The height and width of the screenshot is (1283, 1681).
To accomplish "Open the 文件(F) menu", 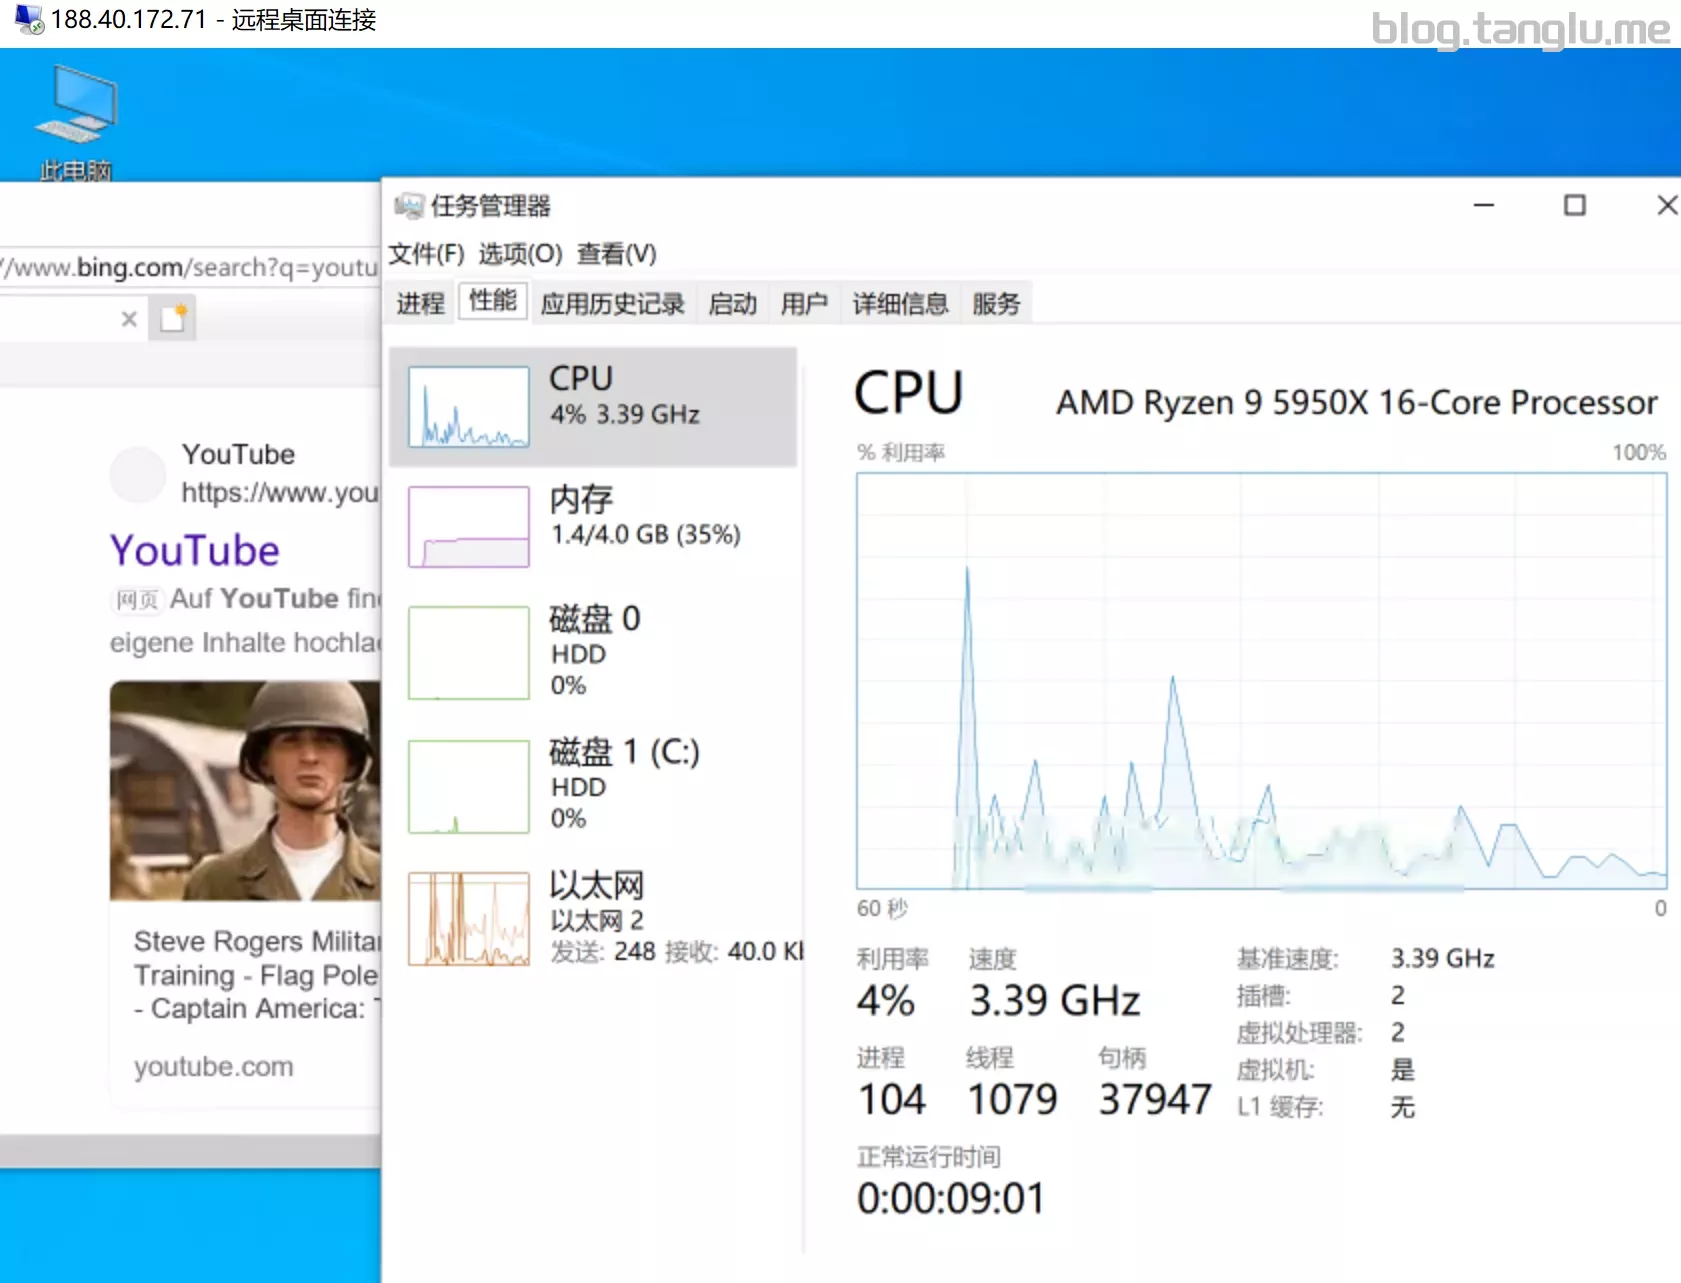I will click(427, 254).
